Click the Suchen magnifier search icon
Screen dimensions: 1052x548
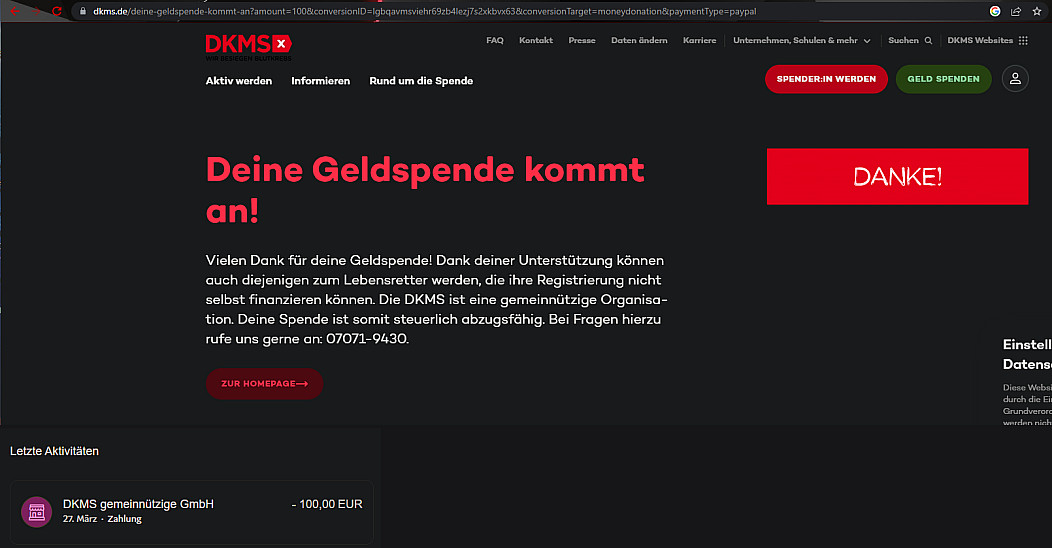[928, 41]
